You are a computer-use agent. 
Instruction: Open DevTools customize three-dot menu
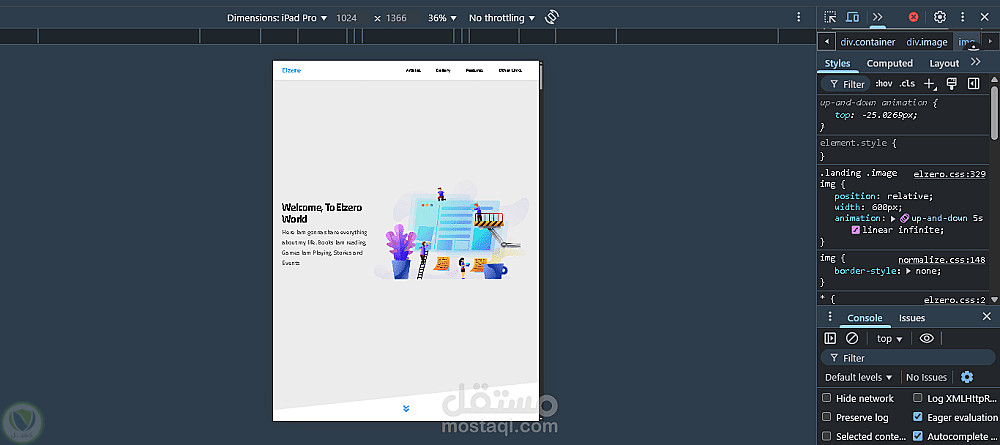963,17
